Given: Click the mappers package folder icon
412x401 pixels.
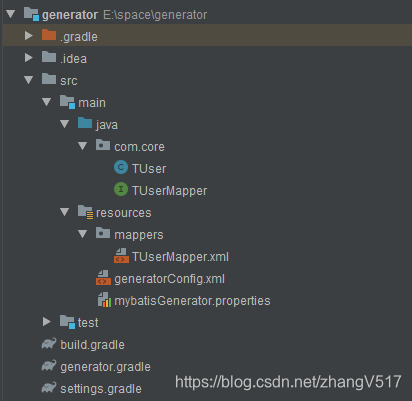Looking at the screenshot, I should click(x=103, y=233).
